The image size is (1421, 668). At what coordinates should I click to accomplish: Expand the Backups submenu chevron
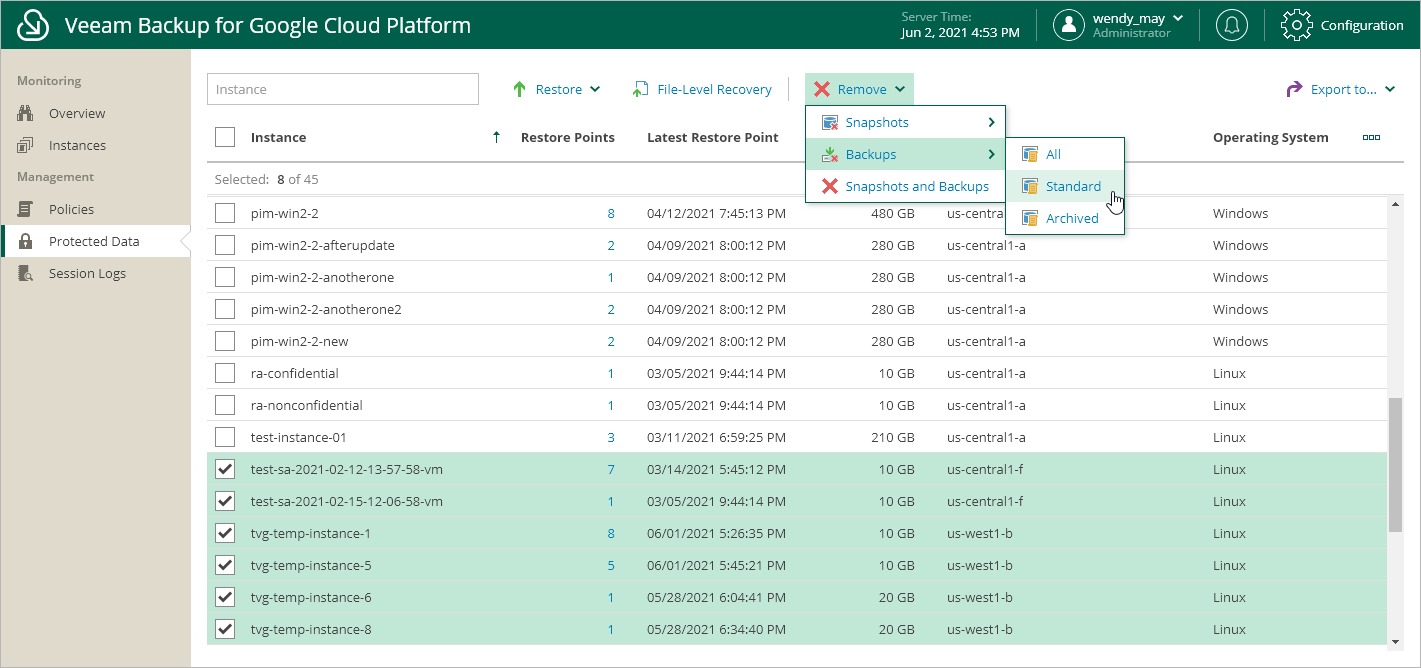(x=991, y=154)
